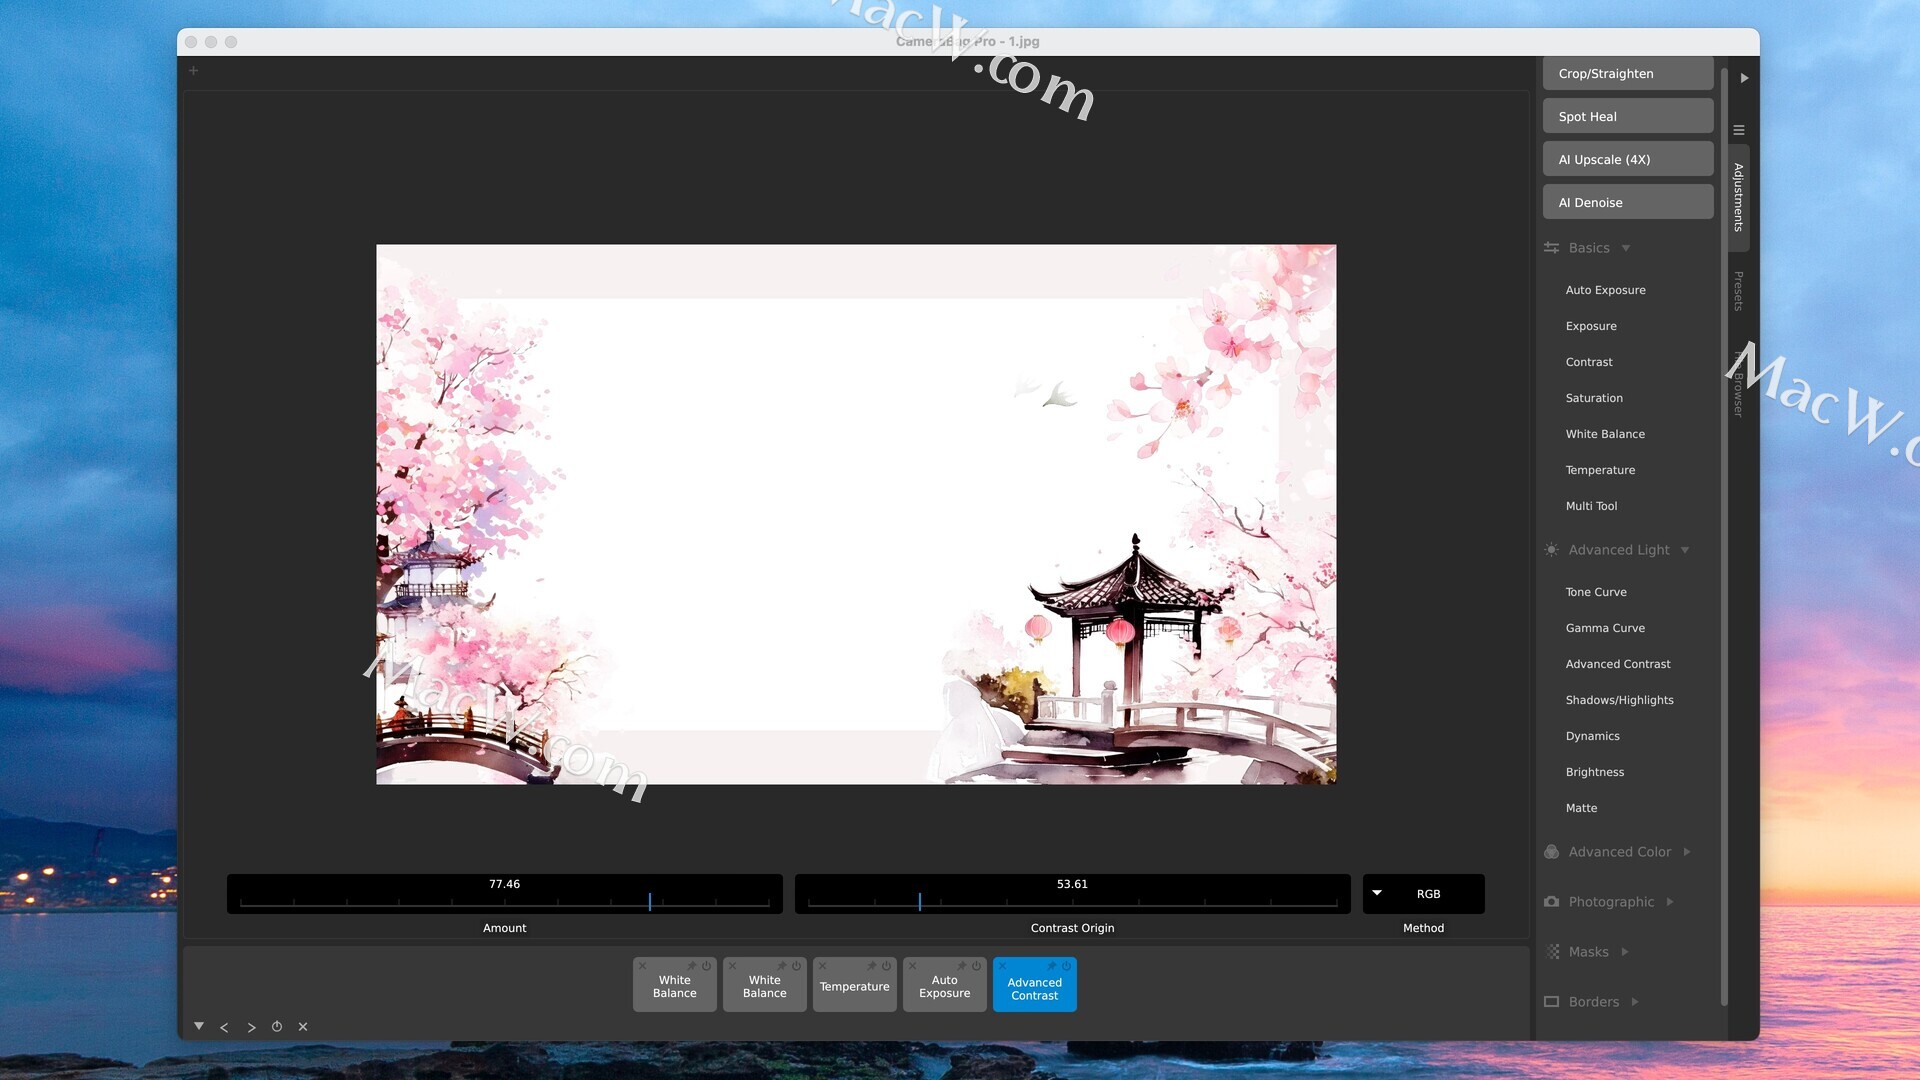Click the previous adjustment arrow in bottom bar
Image resolution: width=1920 pixels, height=1080 pixels.
point(224,1027)
